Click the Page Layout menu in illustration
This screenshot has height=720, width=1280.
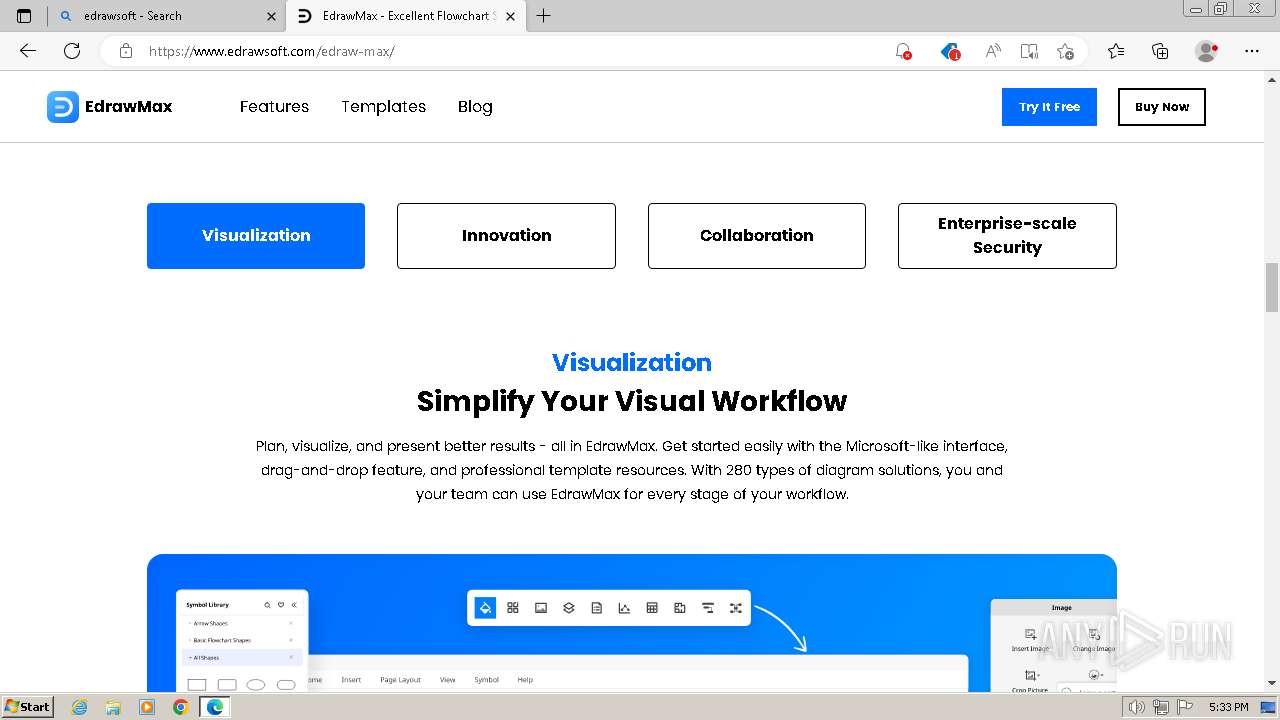click(x=400, y=680)
